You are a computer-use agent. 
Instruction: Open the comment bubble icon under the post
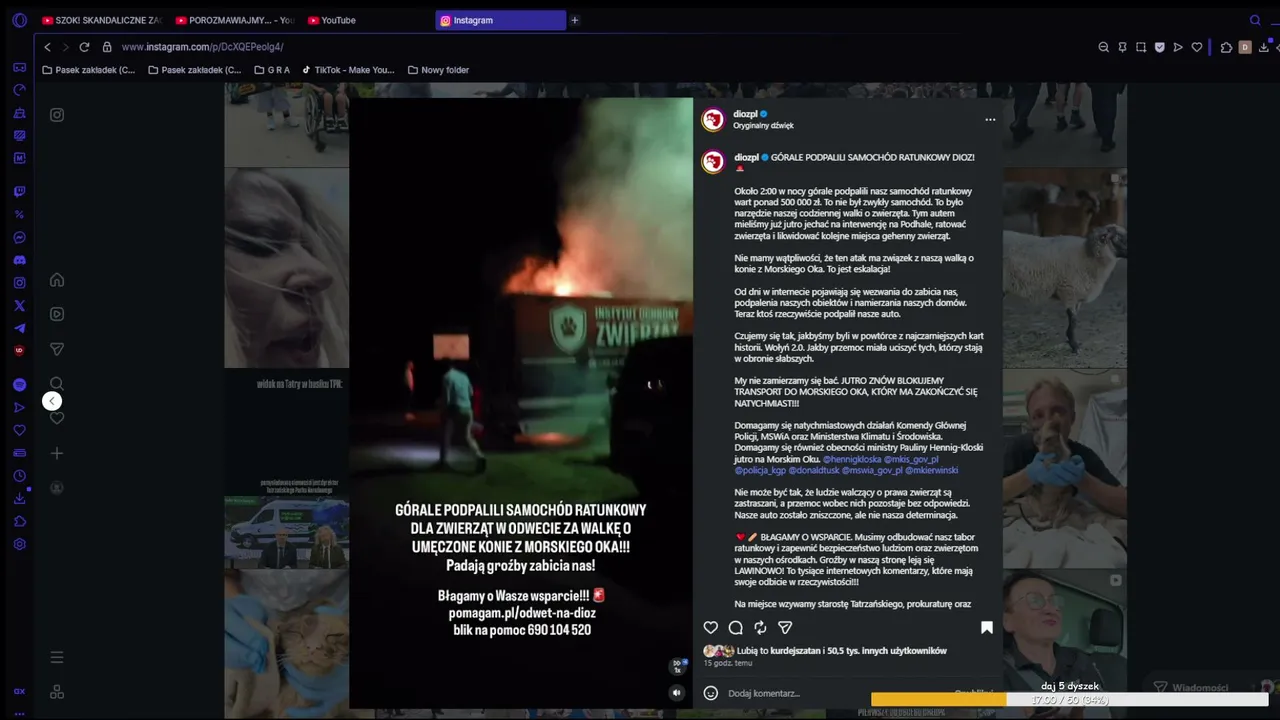click(x=735, y=628)
